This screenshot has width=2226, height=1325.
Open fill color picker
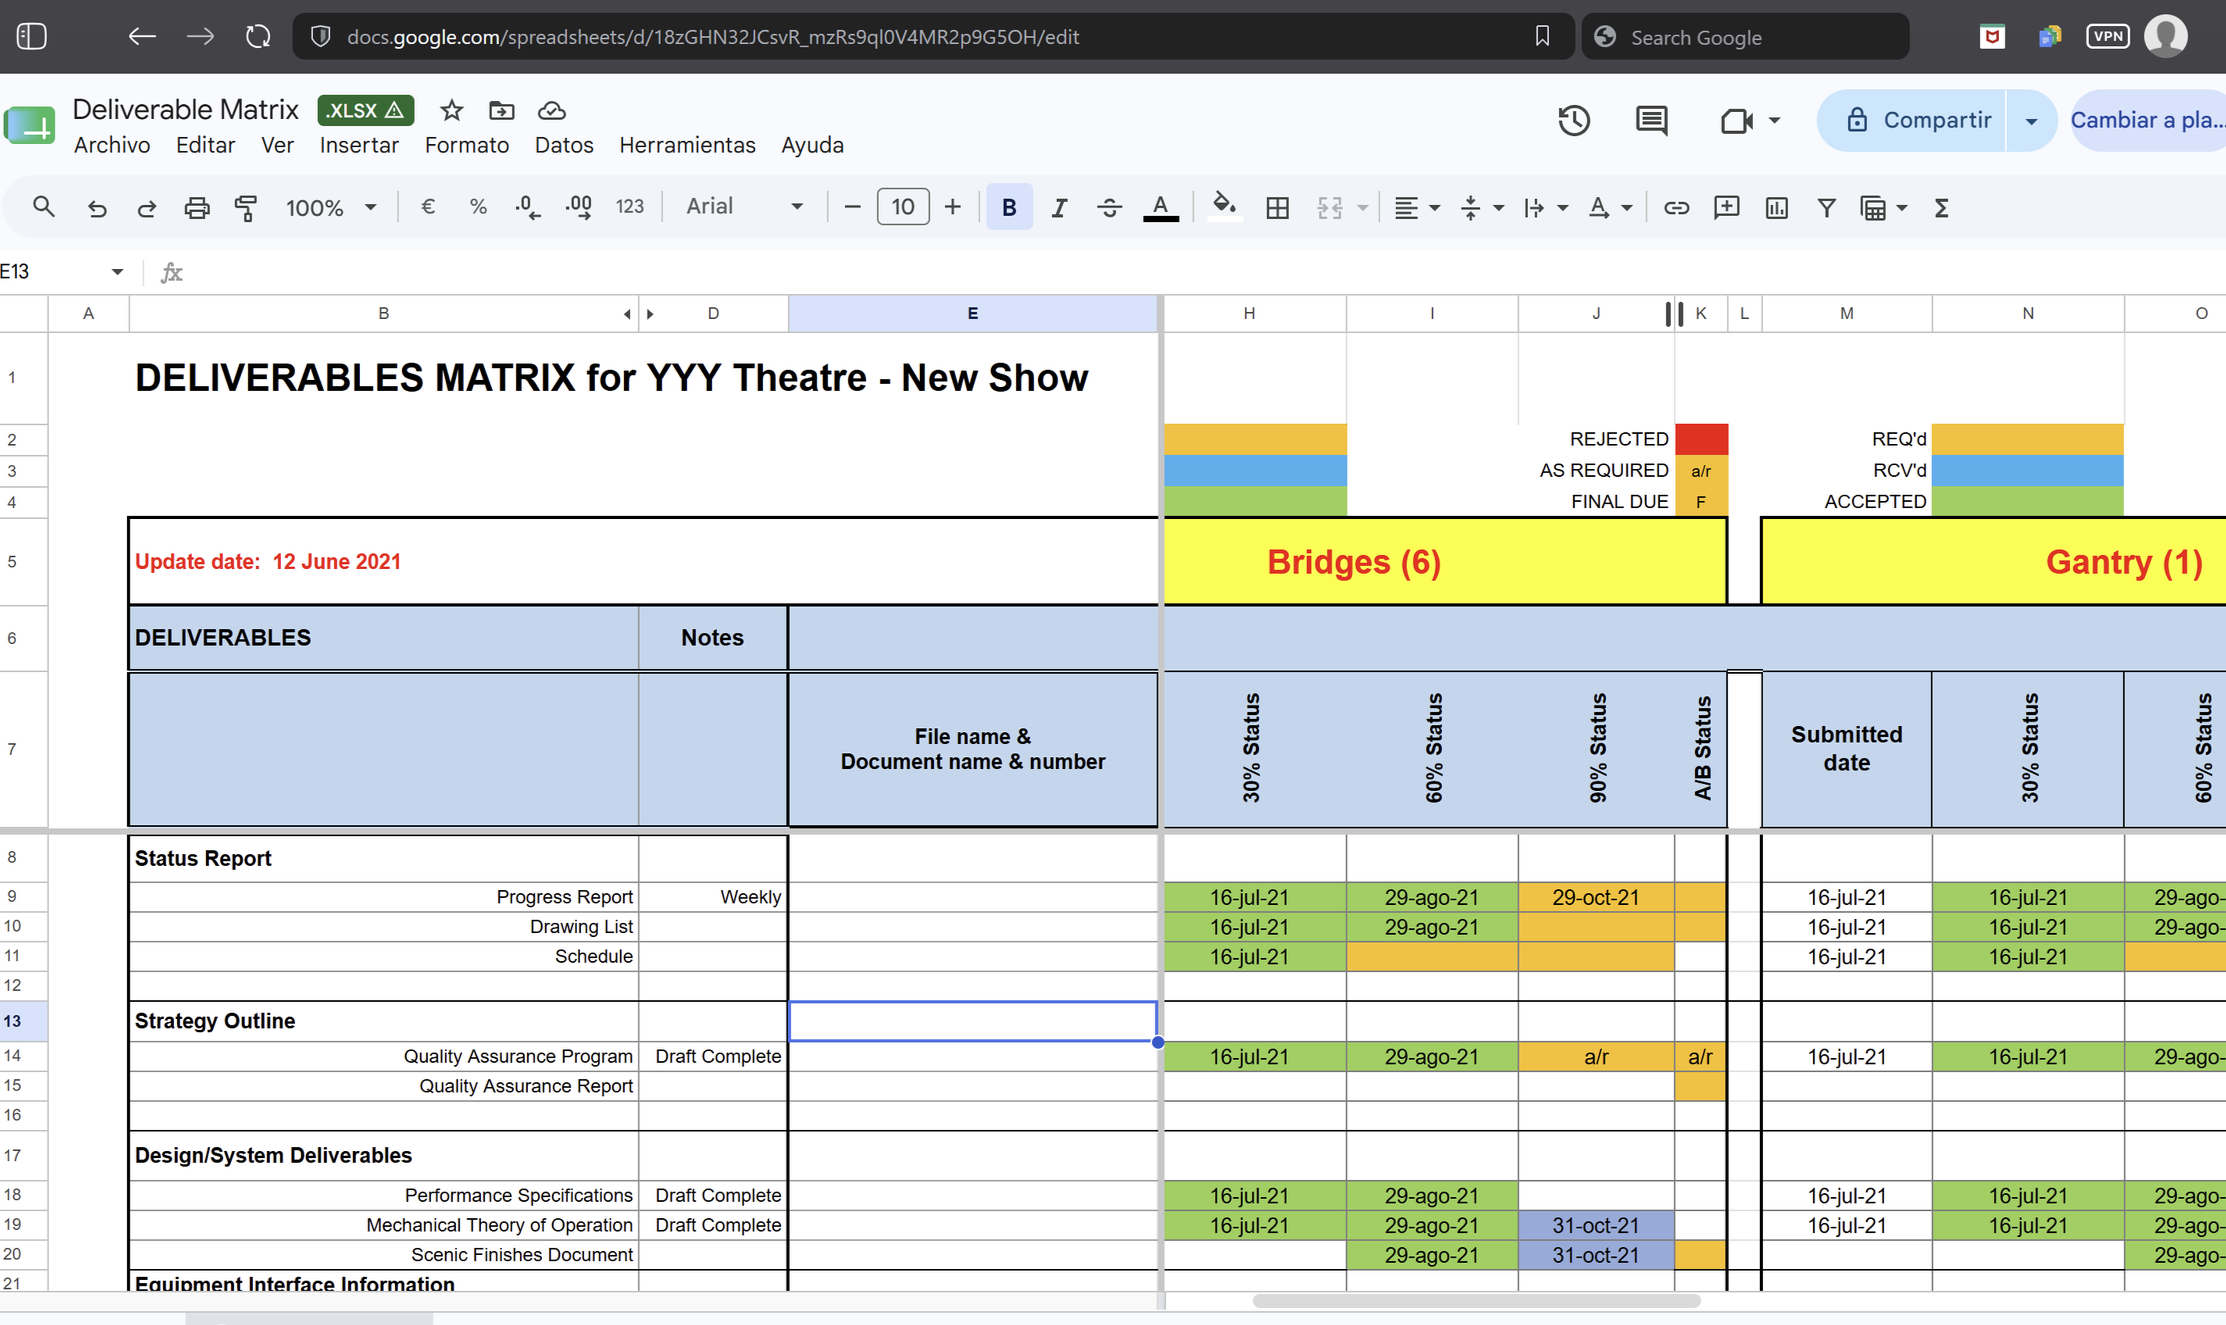tap(1224, 207)
